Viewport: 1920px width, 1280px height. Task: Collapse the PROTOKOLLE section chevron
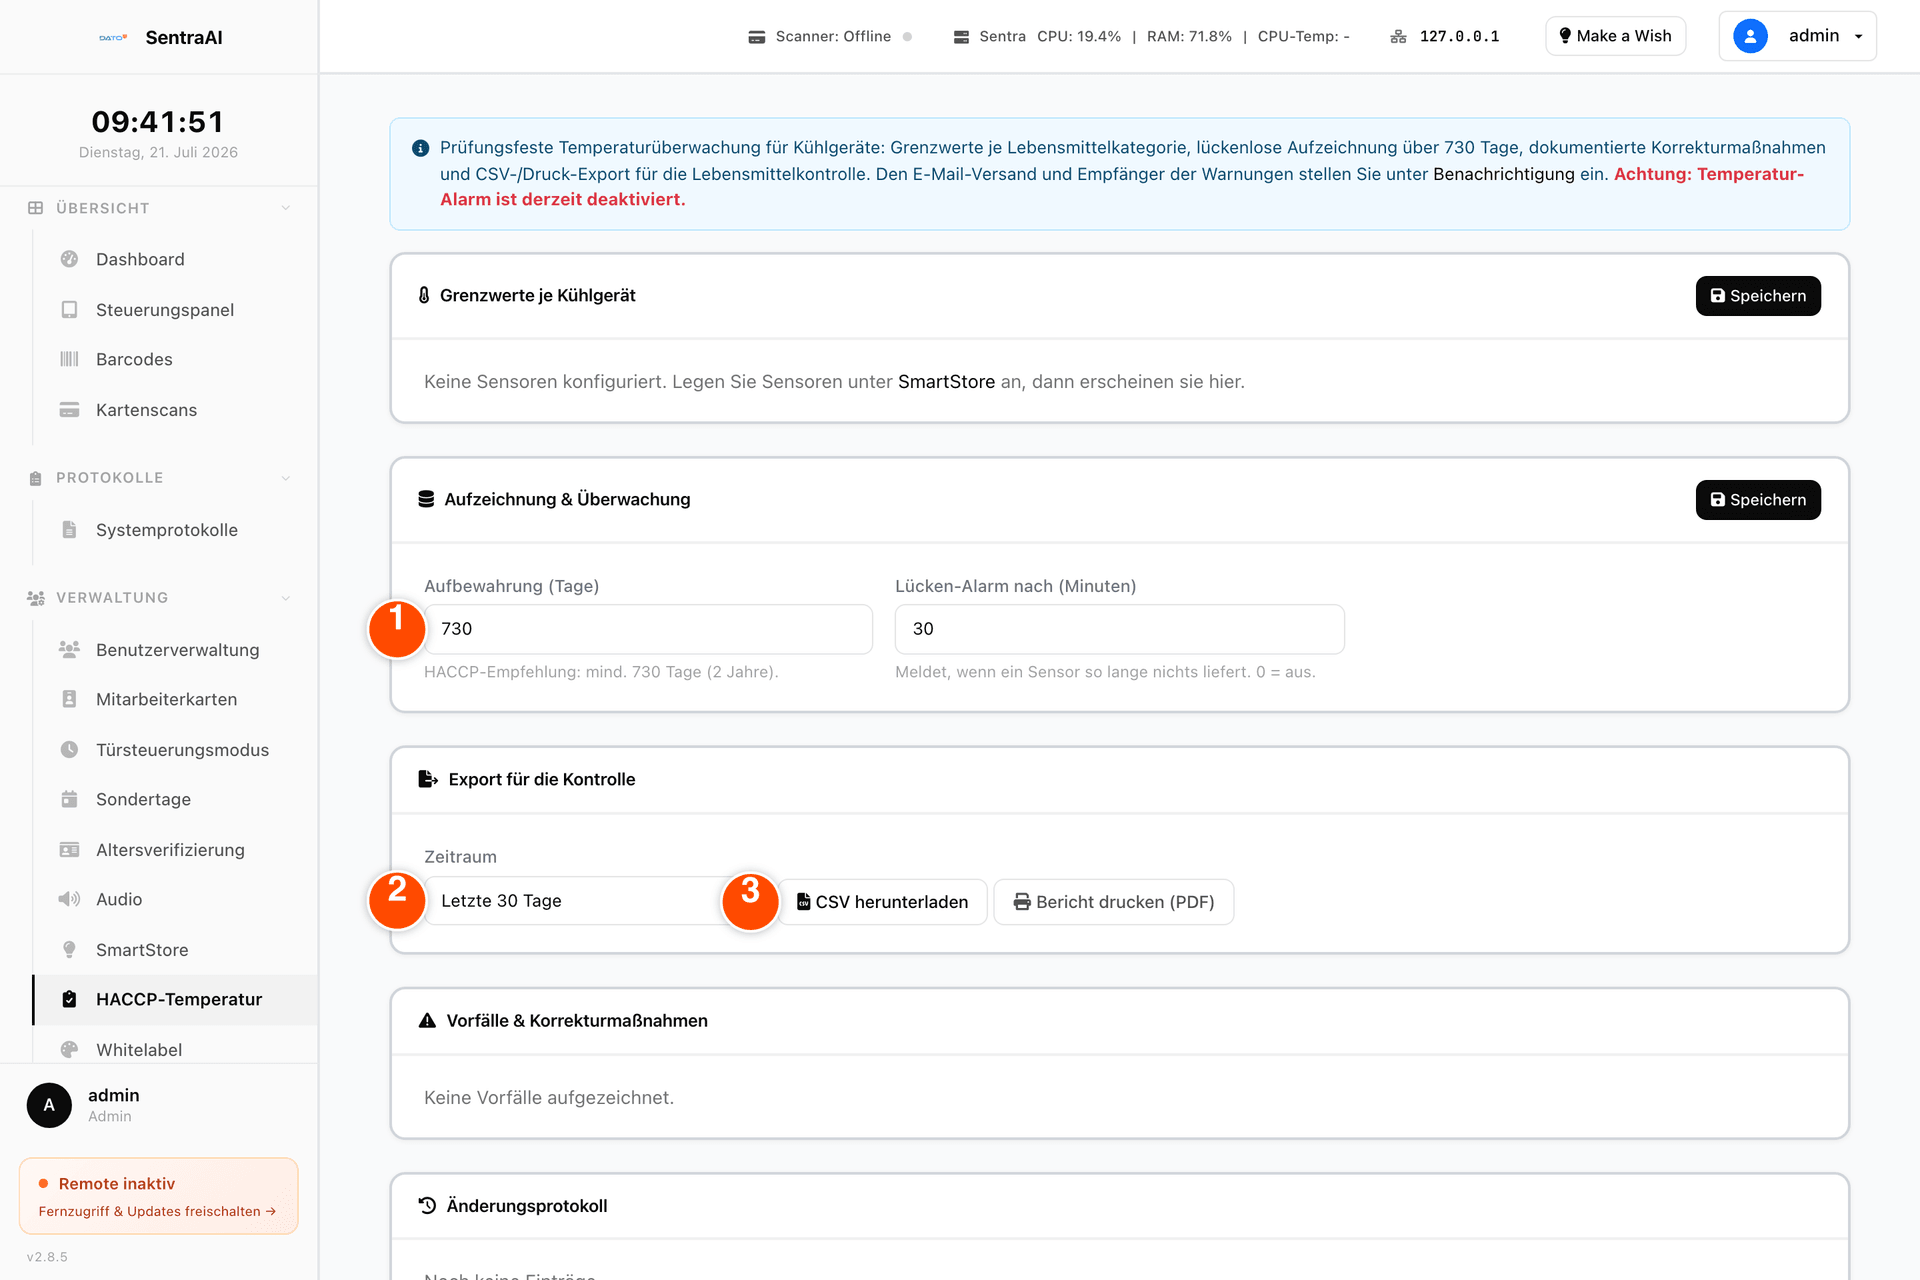[x=286, y=478]
